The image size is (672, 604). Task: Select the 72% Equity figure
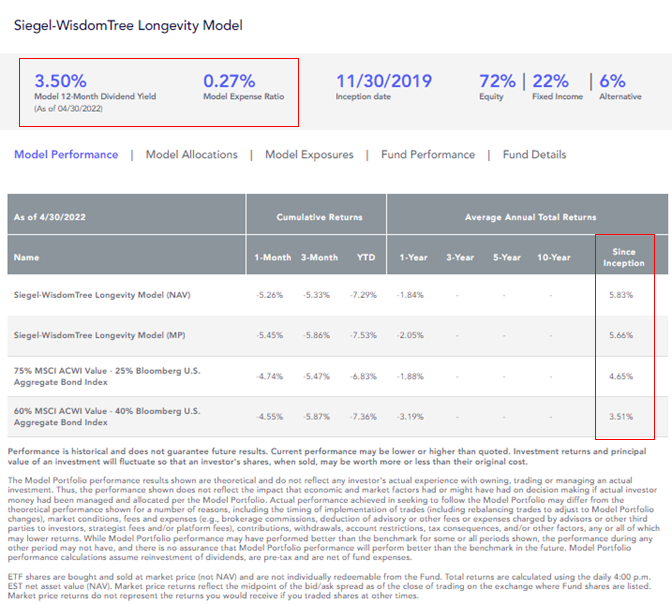497,81
